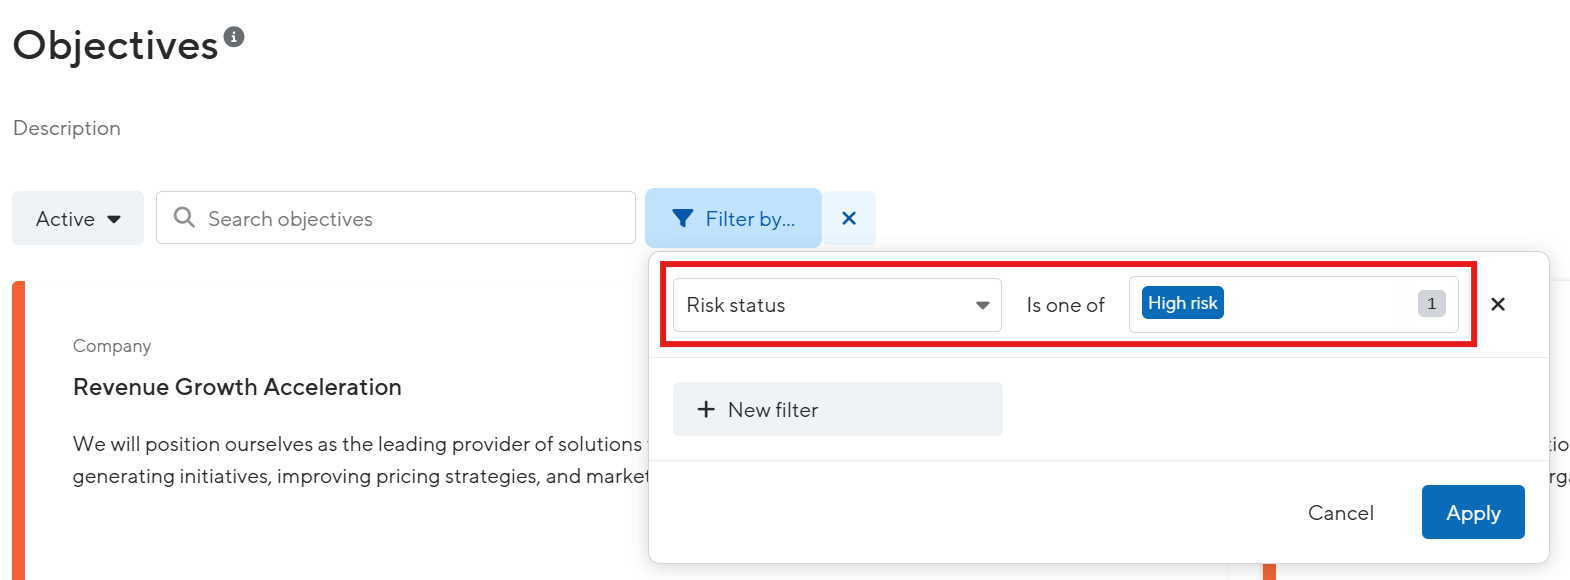1570x580 pixels.
Task: Toggle the Filter by... panel
Action: click(x=733, y=218)
